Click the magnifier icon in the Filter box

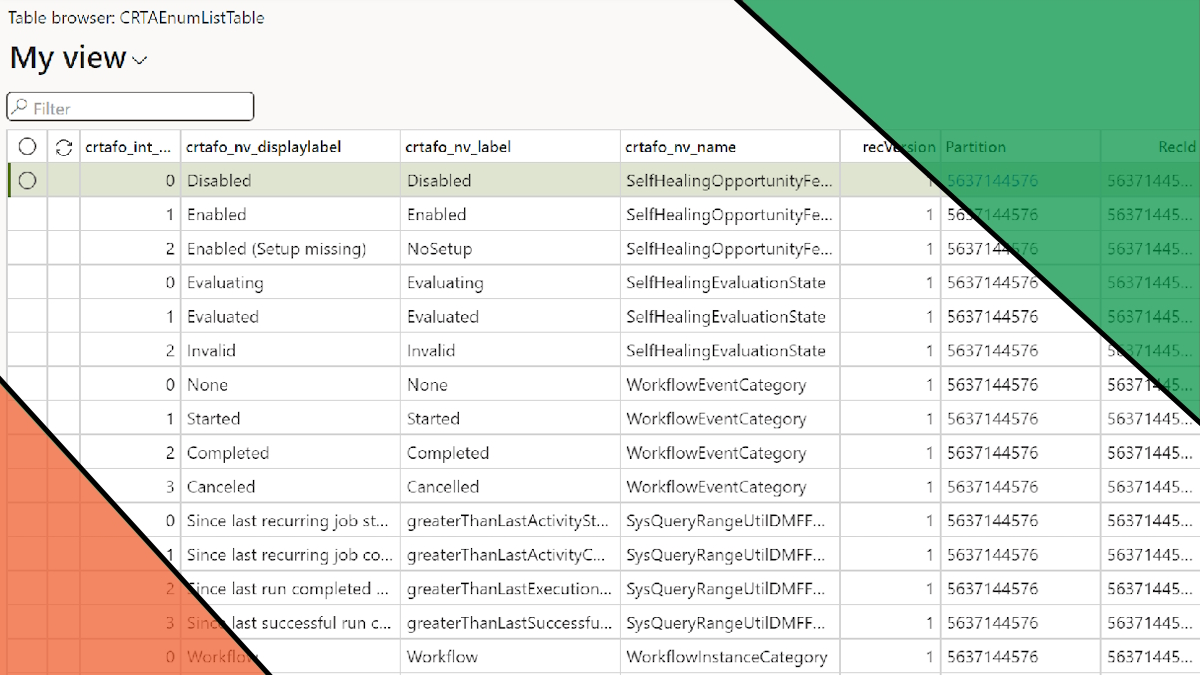tap(19, 107)
